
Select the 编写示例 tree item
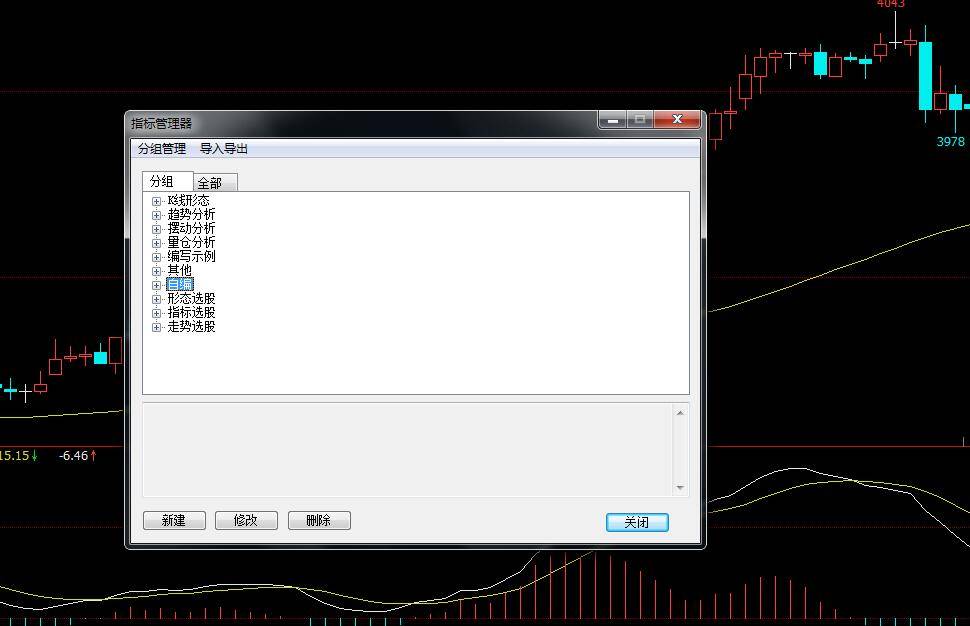(191, 257)
